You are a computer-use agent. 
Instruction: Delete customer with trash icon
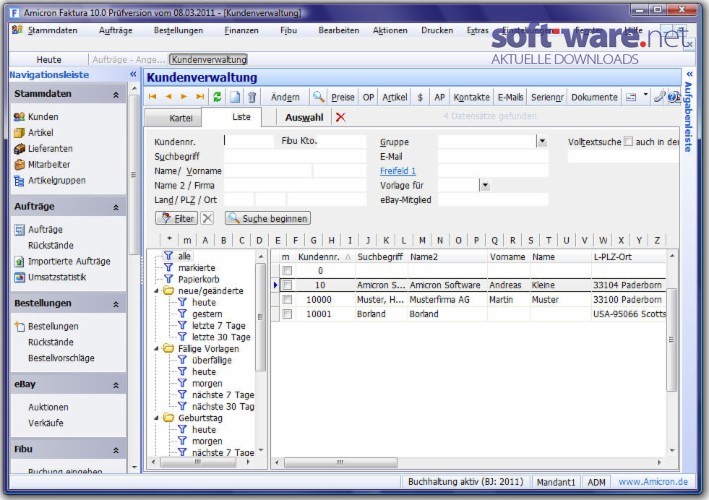[x=252, y=97]
